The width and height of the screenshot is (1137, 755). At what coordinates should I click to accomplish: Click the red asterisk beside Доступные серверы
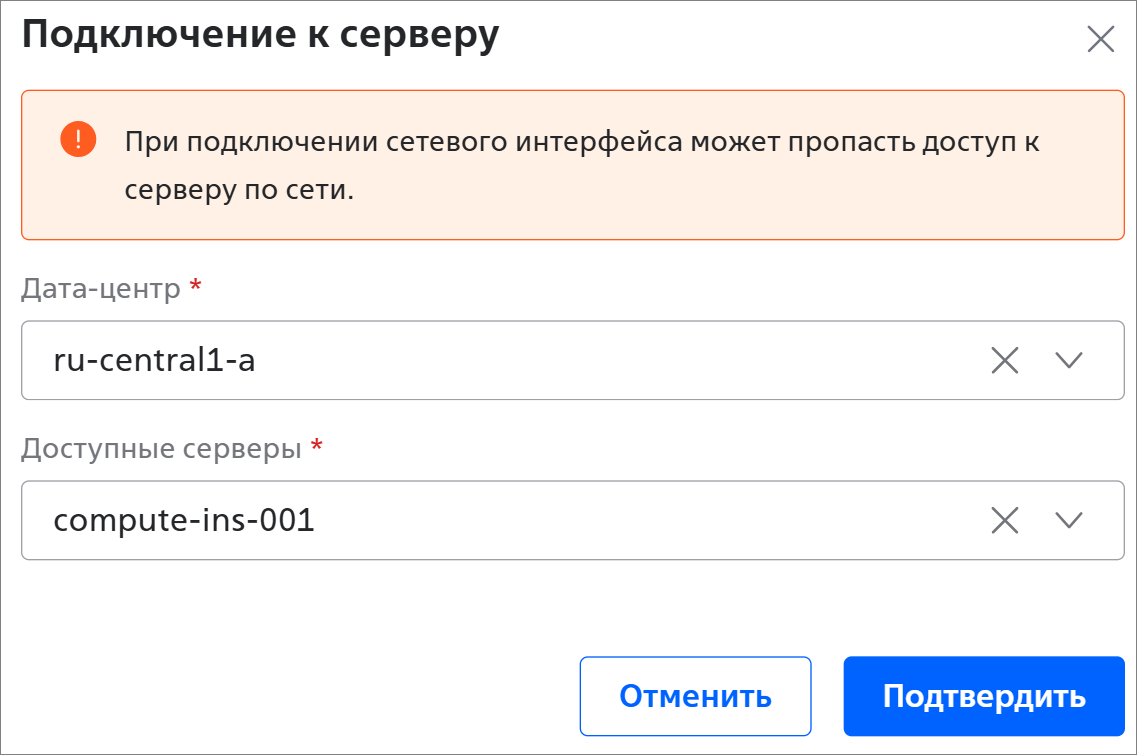317,448
